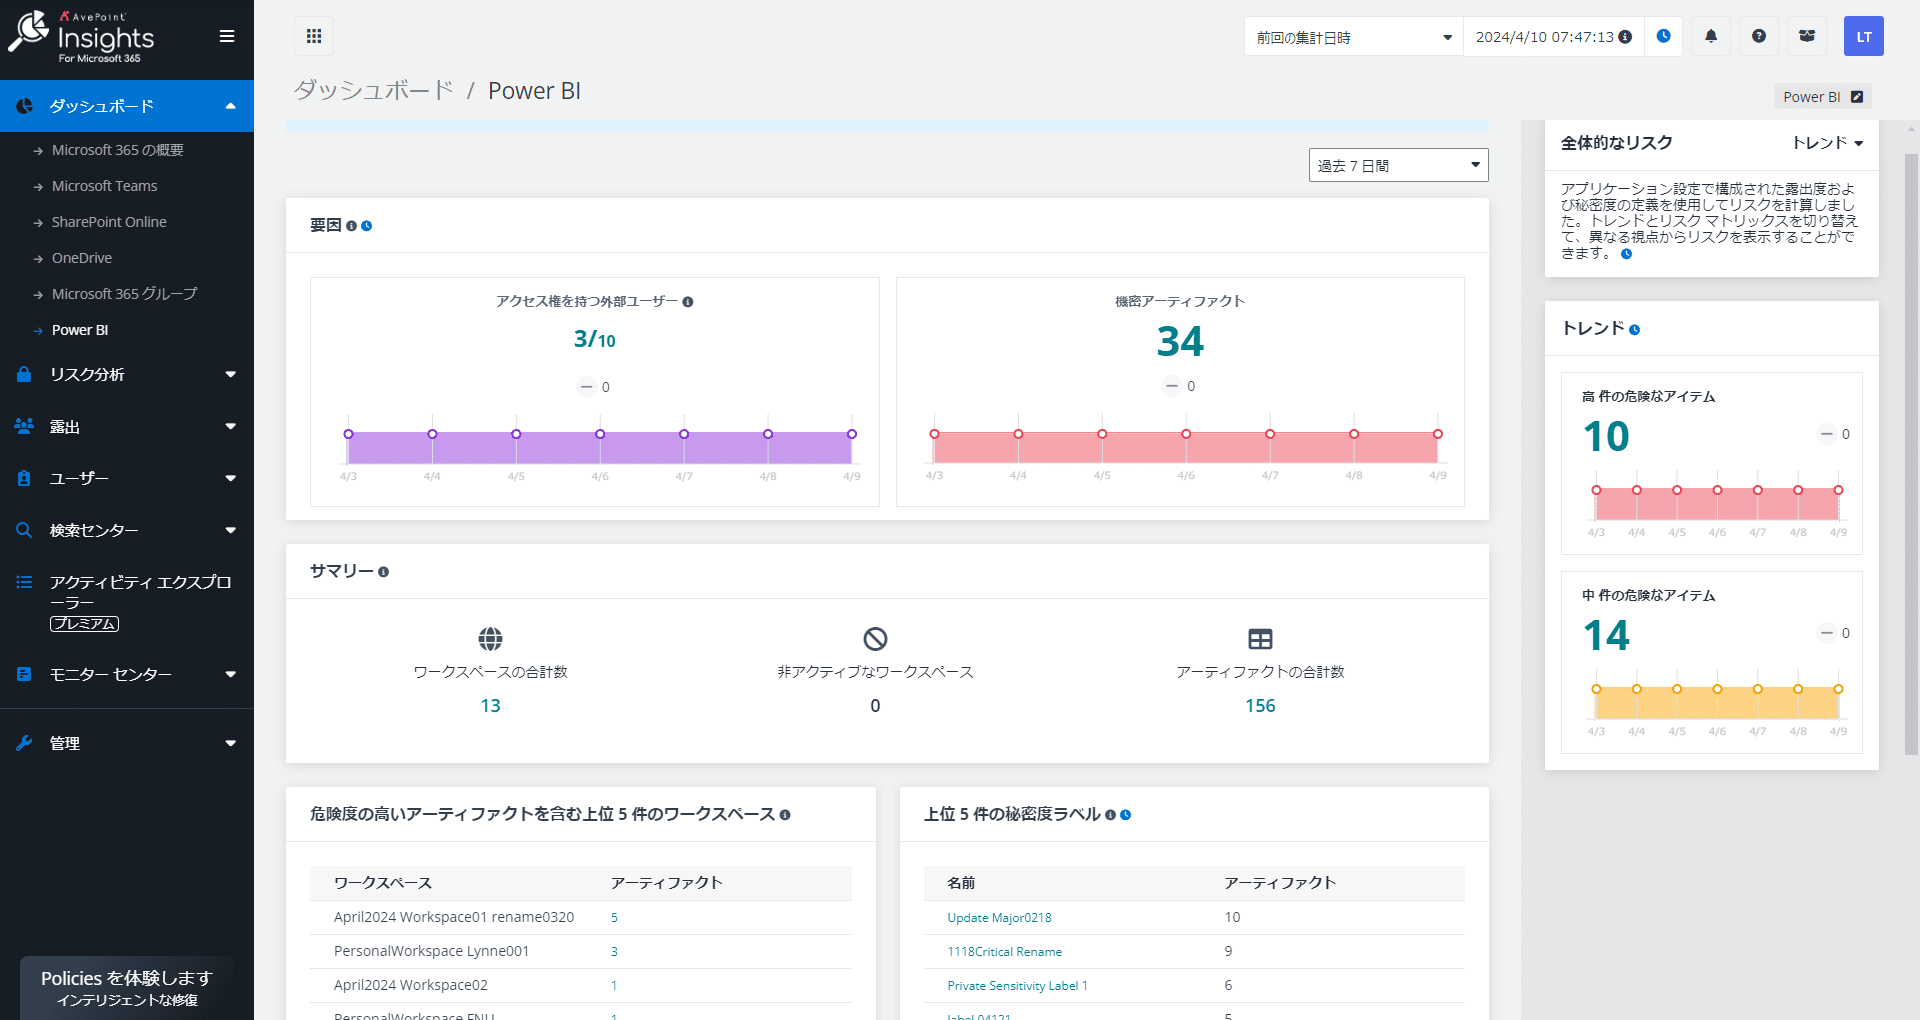Expand the 管理 menu
This screenshot has width=1920, height=1020.
click(x=127, y=743)
